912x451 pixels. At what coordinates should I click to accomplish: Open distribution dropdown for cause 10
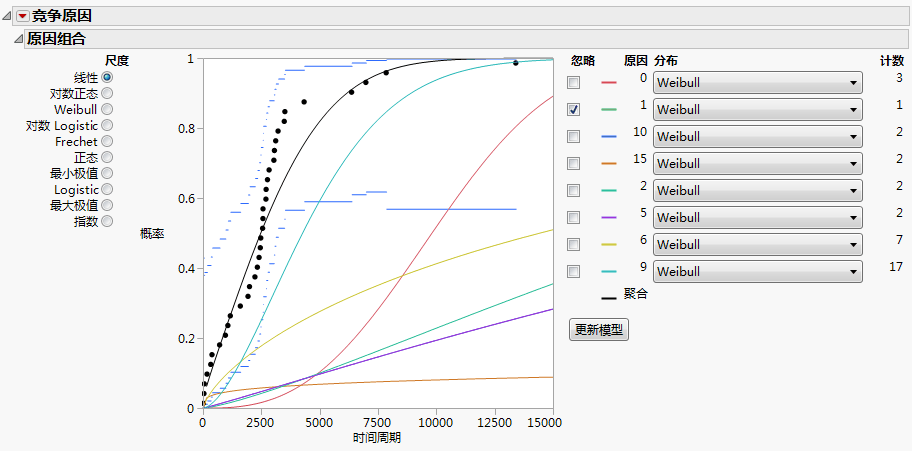(758, 136)
